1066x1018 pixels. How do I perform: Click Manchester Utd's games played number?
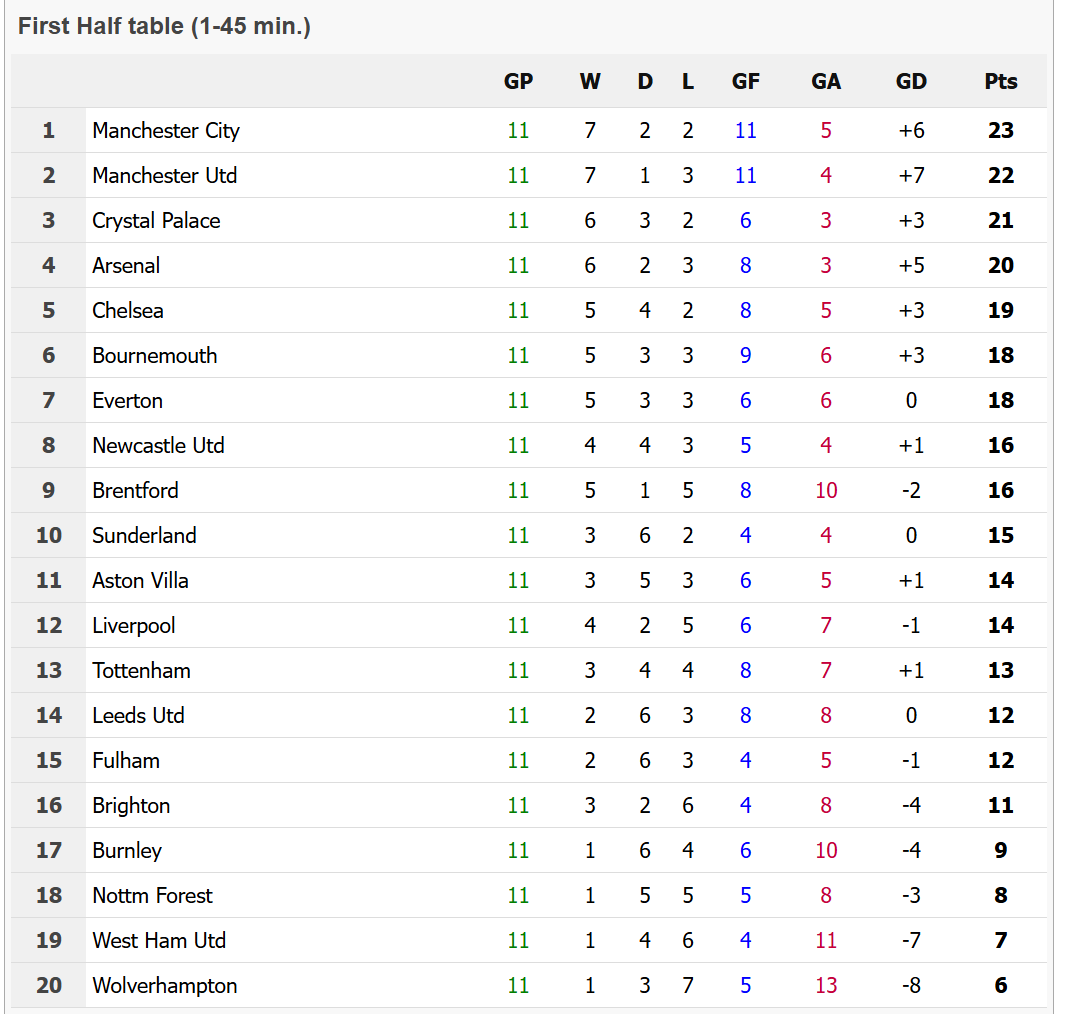[518, 175]
